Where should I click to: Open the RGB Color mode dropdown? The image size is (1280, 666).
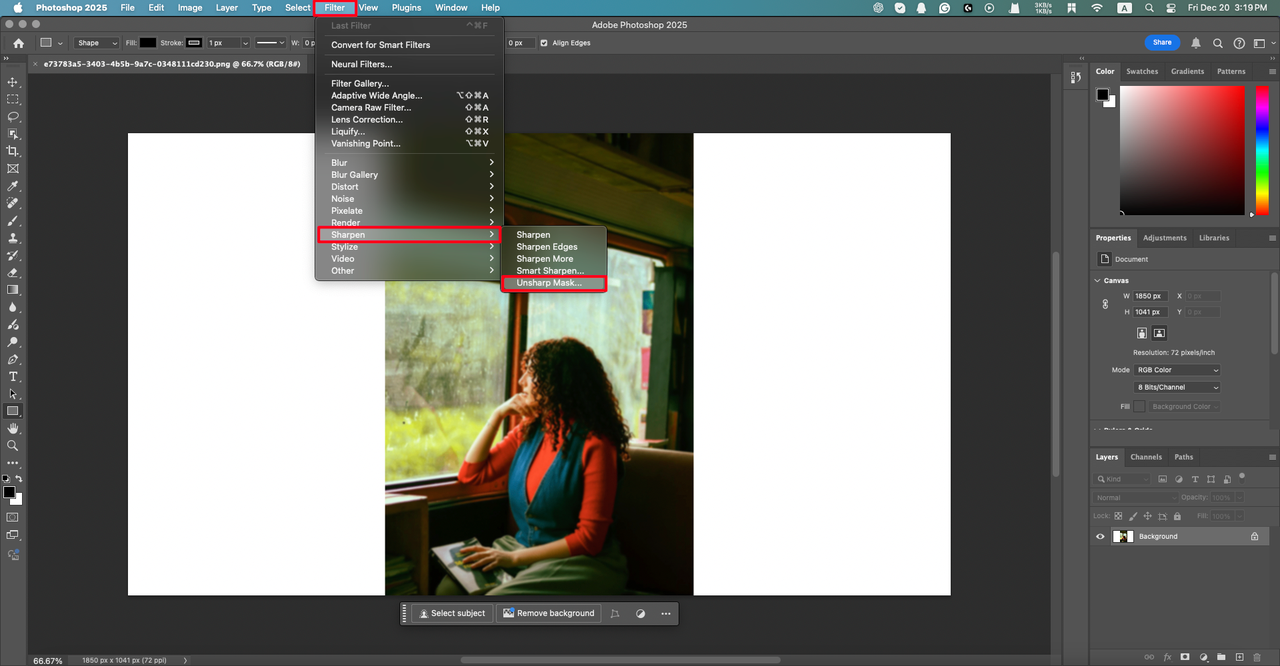1178,370
